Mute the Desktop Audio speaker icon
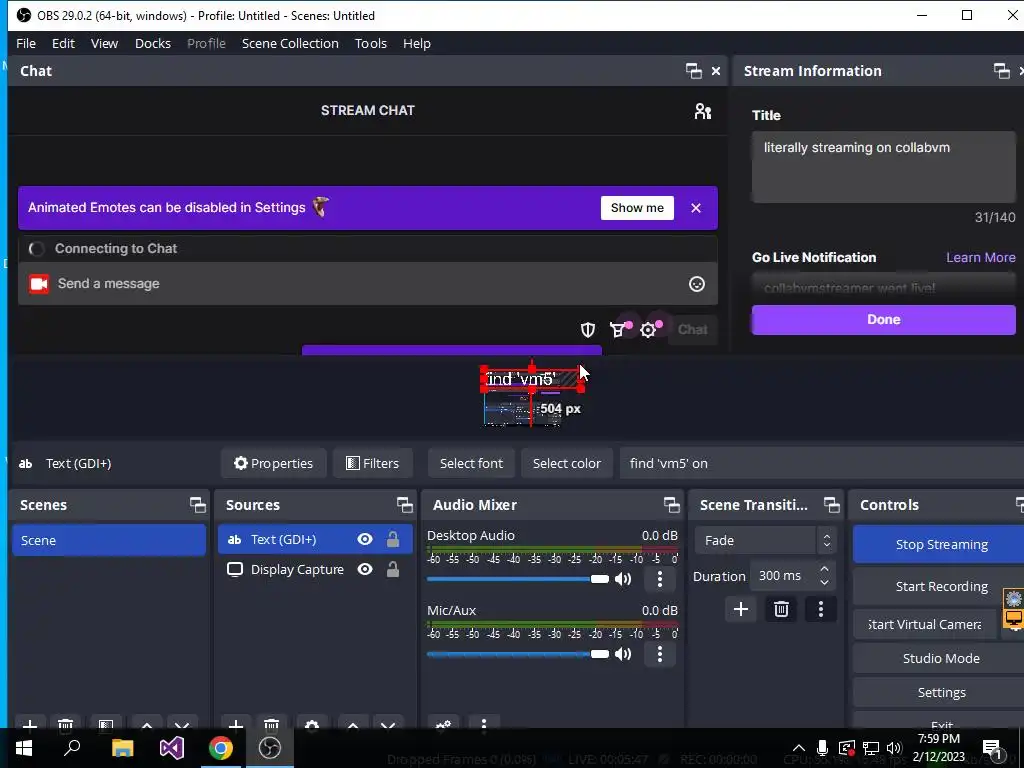This screenshot has height=768, width=1024. 623,579
